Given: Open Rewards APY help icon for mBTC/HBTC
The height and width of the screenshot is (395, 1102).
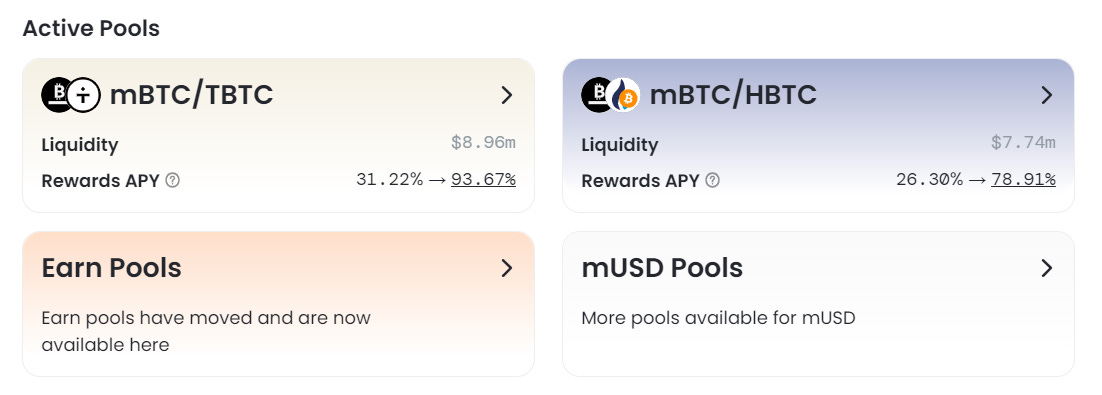Looking at the screenshot, I should point(712,181).
